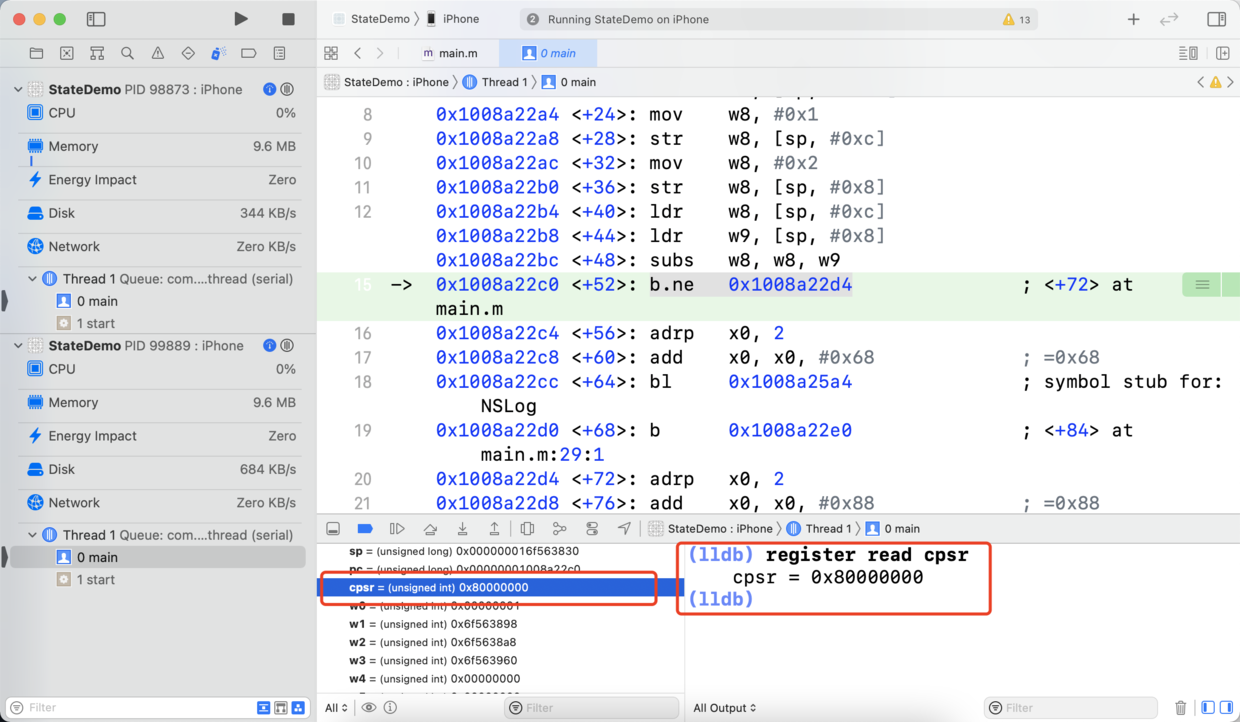Image resolution: width=1240 pixels, height=722 pixels.
Task: Click the info button for PID 98873
Action: [x=269, y=89]
